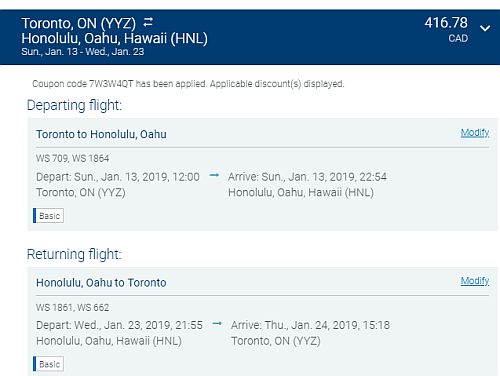Click the round-trip swap arrows icon
This screenshot has width=500, height=376.
148,22
